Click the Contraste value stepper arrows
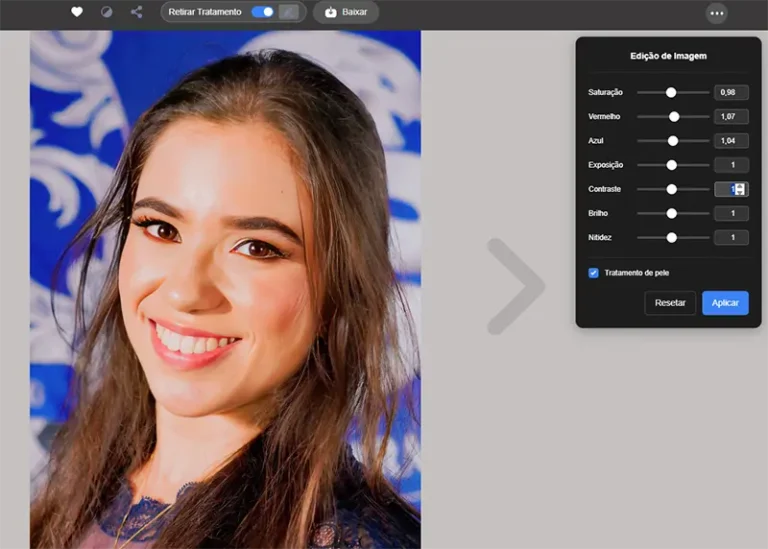Viewport: 768px width, 549px height. point(740,189)
